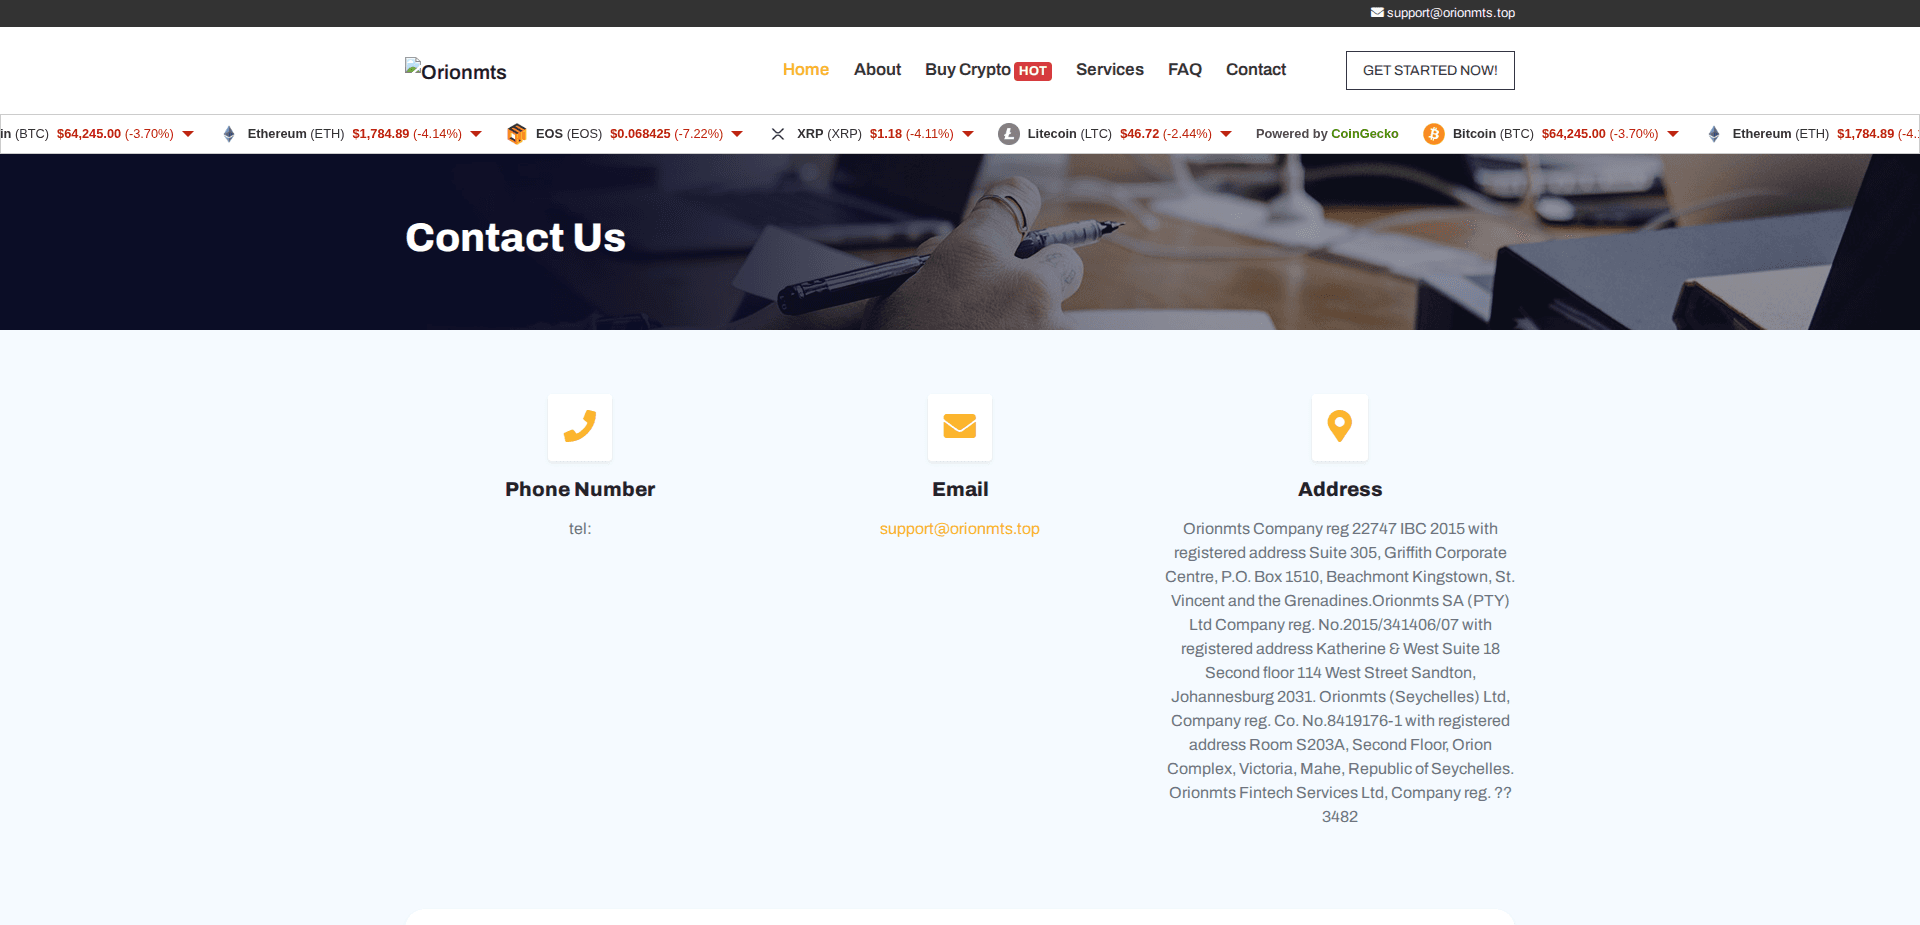Click the XRP (XRP) ticker name
The height and width of the screenshot is (925, 1920).
point(829,134)
